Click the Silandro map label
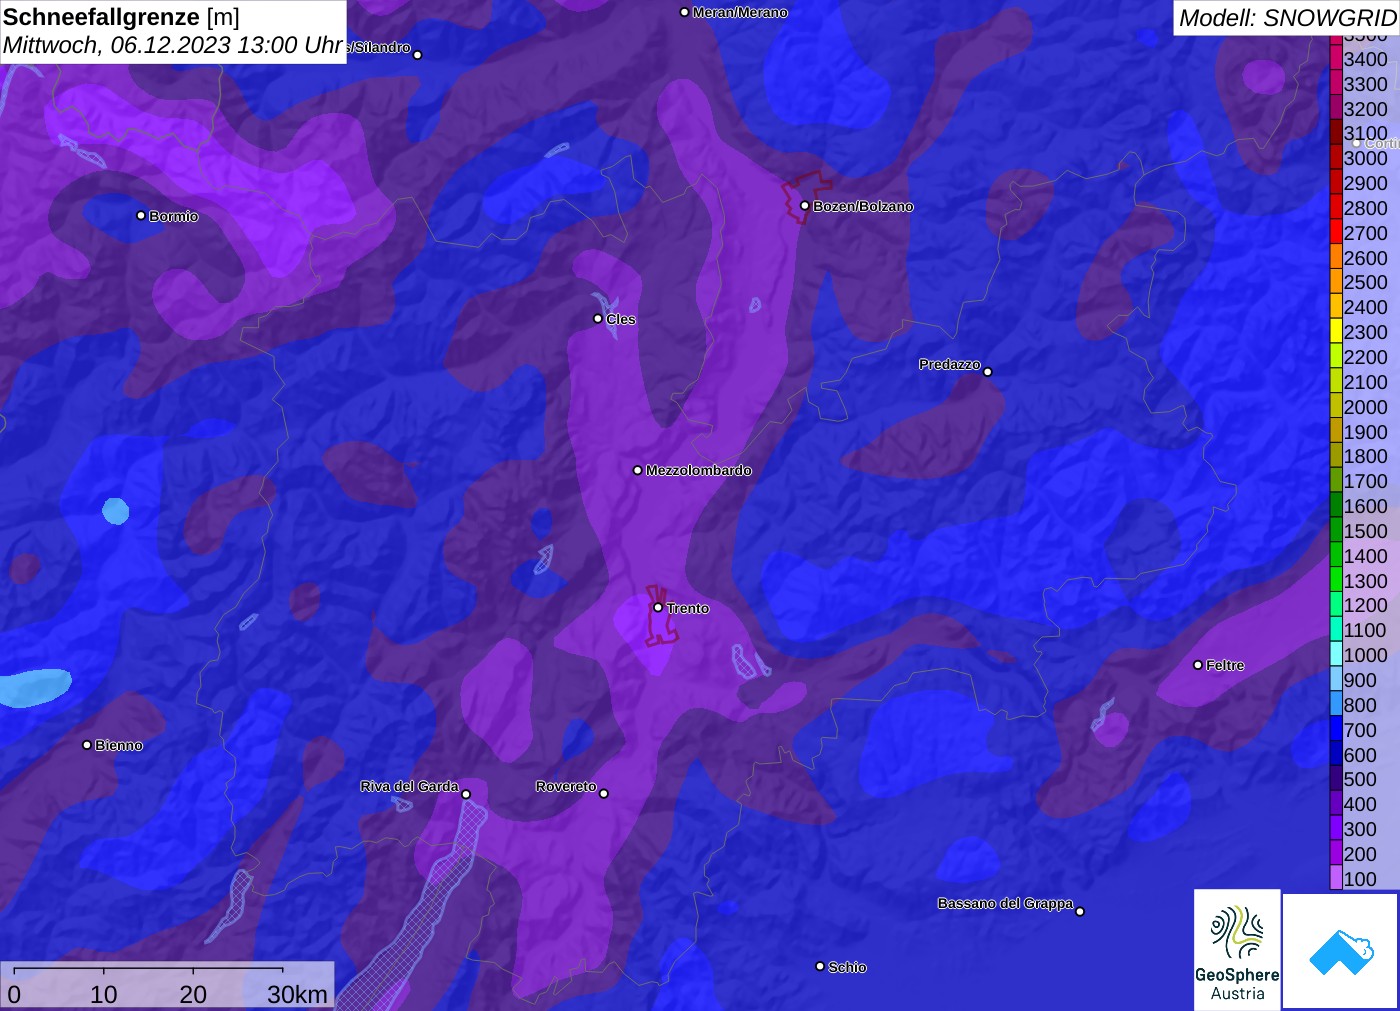Viewport: 1400px width, 1011px height. click(x=379, y=47)
